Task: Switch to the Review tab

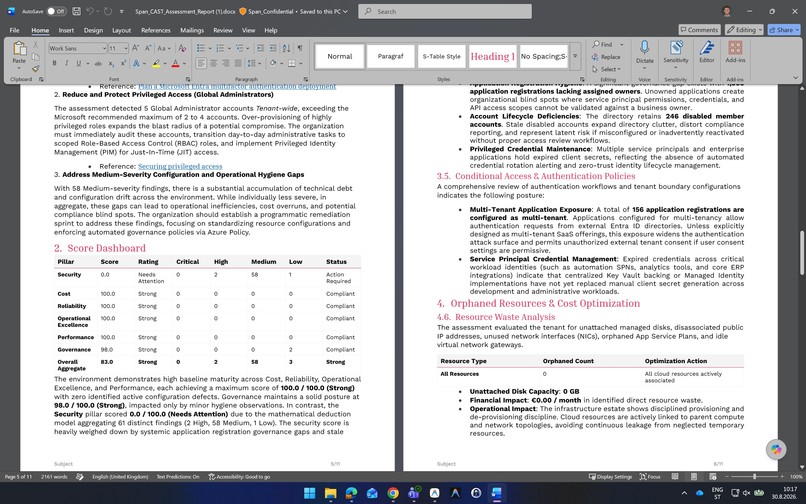Action: [223, 30]
